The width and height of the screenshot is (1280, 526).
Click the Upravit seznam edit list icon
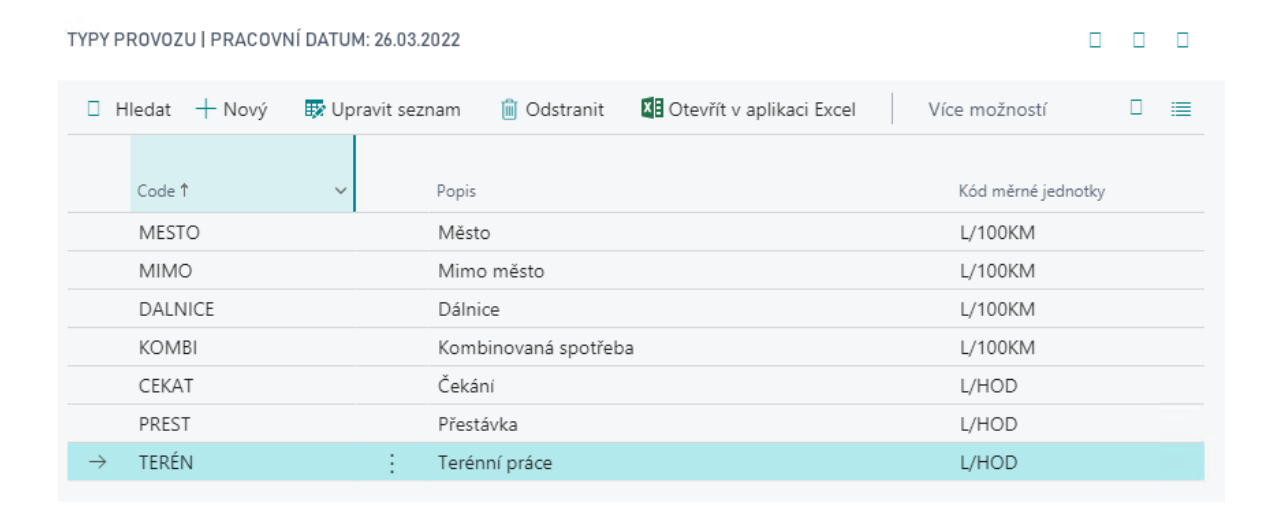coord(315,110)
